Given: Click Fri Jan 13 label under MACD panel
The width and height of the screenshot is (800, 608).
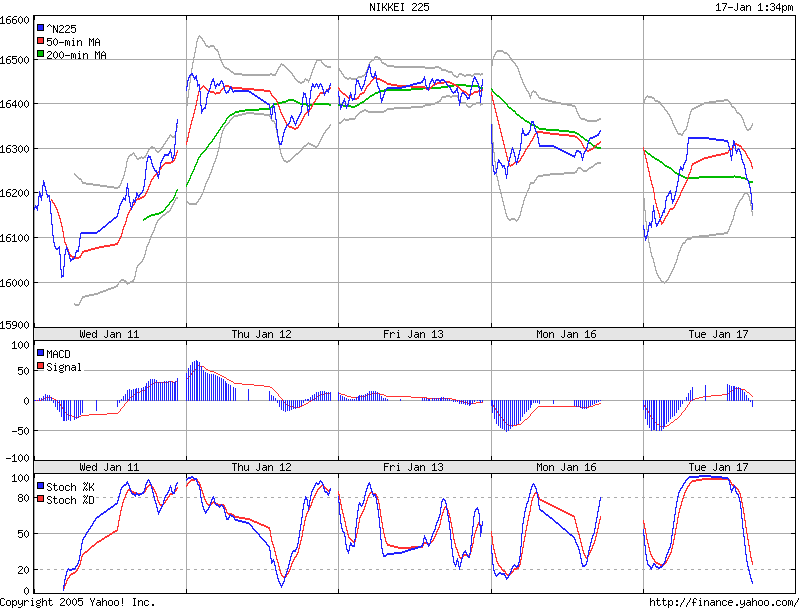Looking at the screenshot, I should click(413, 467).
